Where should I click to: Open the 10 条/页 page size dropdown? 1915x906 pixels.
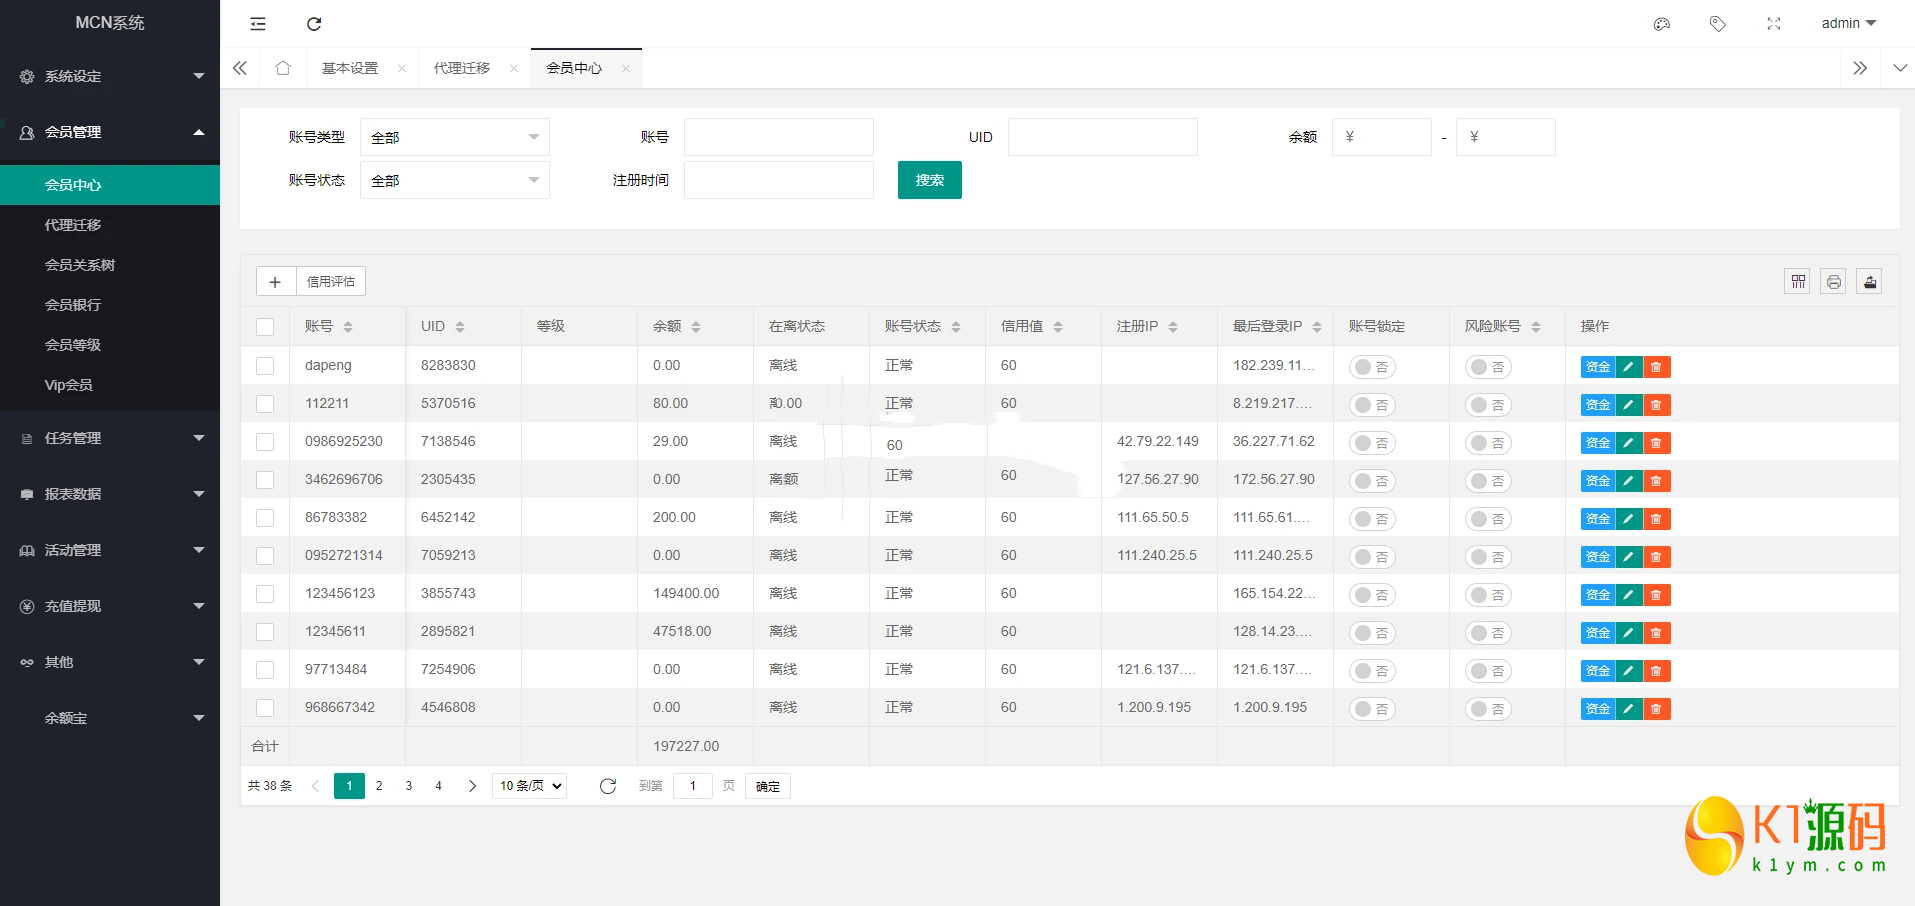point(530,786)
